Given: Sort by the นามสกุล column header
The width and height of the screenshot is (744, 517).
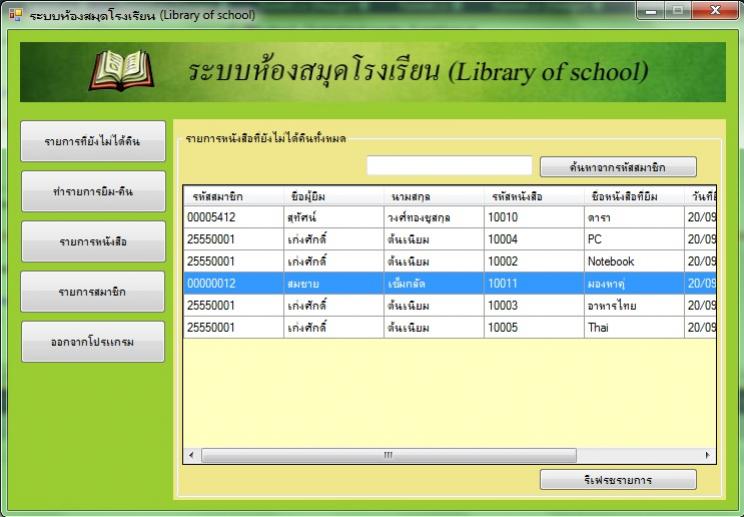Looking at the screenshot, I should (434, 196).
